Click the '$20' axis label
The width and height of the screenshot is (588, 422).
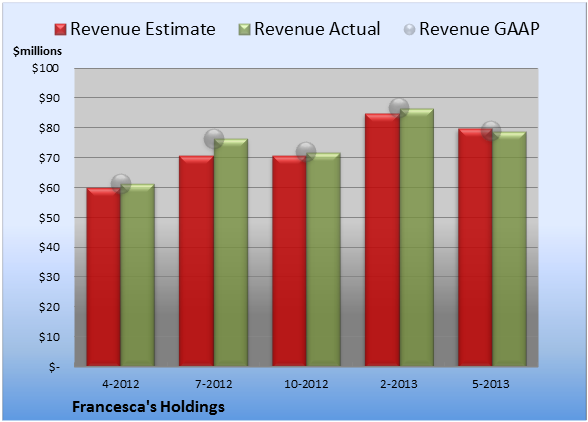click(49, 307)
